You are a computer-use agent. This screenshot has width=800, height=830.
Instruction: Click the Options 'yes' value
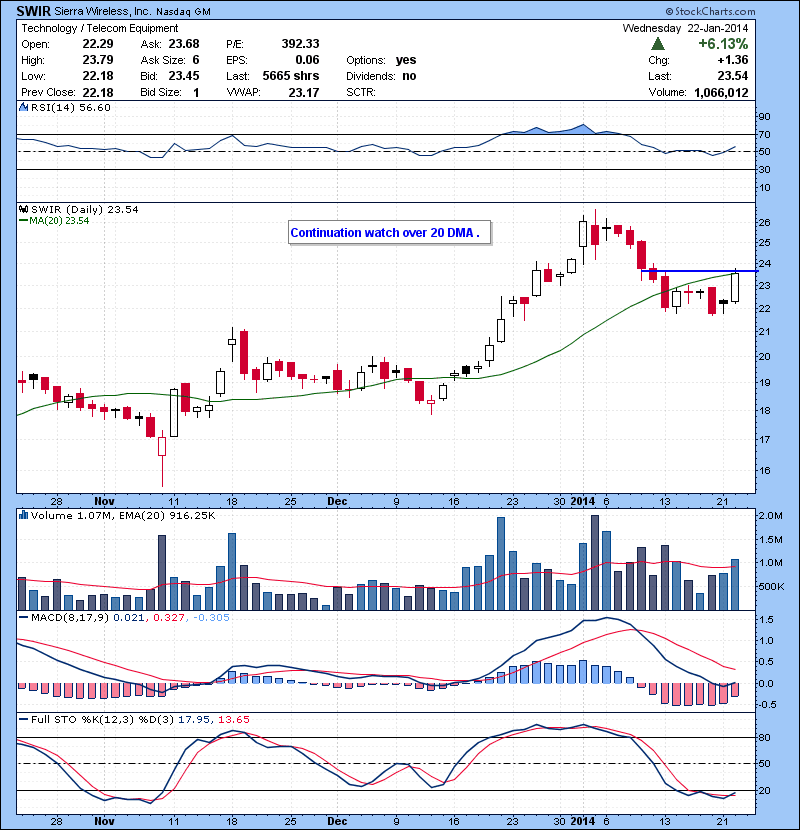pos(406,60)
